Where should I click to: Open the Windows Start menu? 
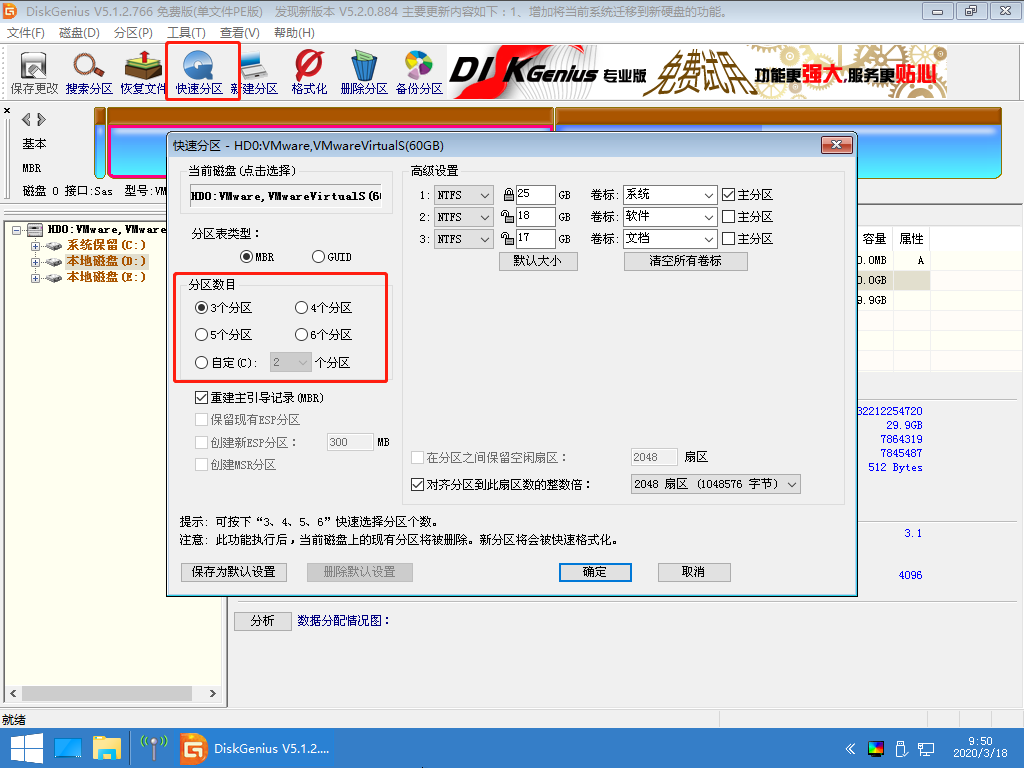pyautogui.click(x=27, y=748)
